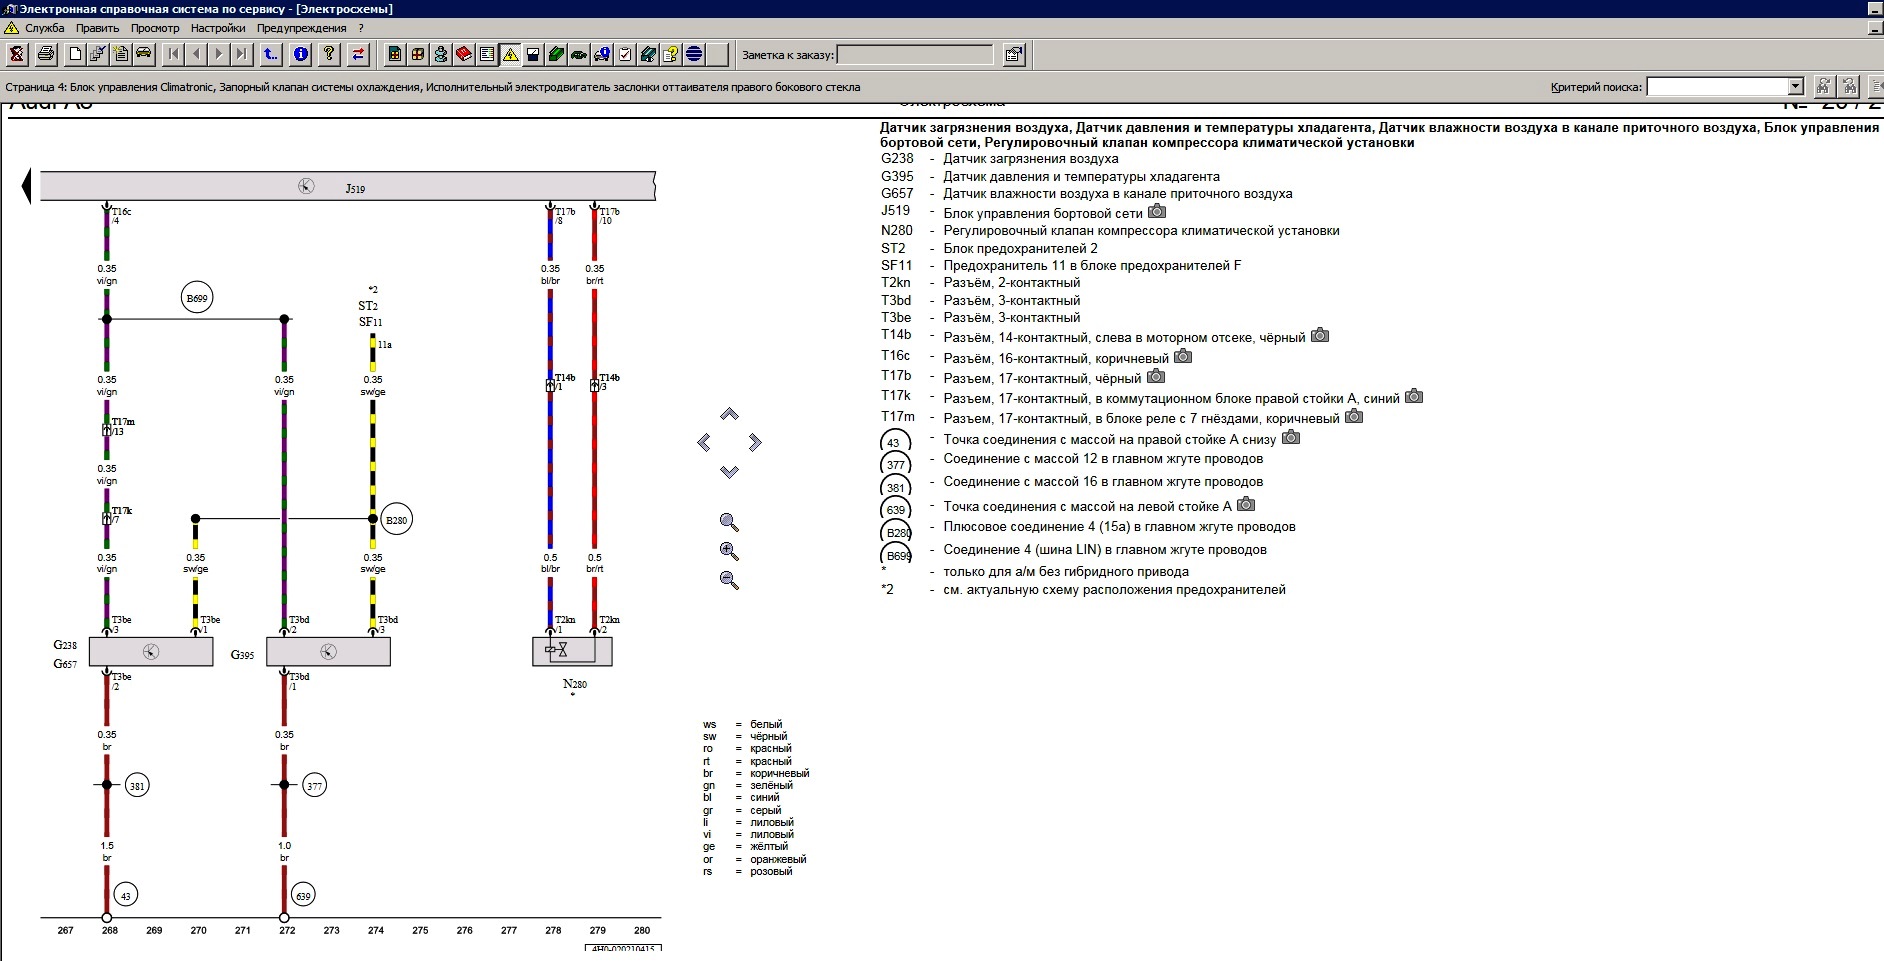
Task: Click the zoom out magnifier with minus
Action: [x=729, y=580]
